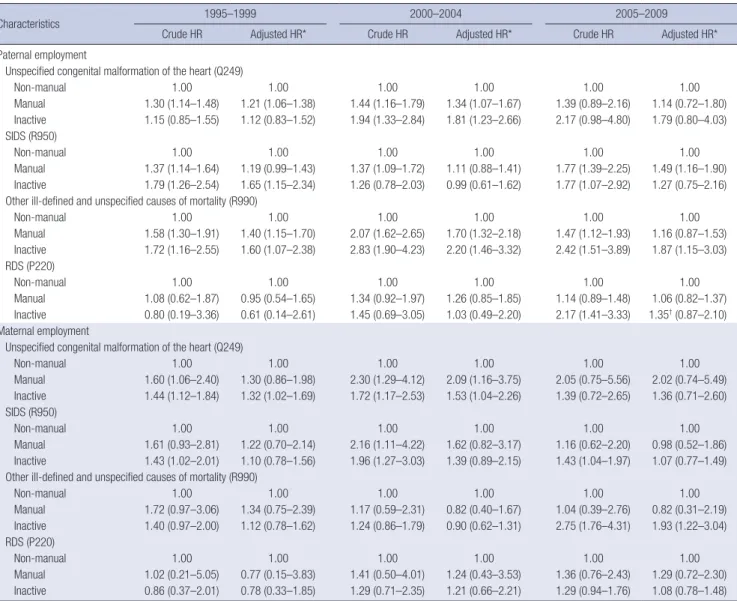
Task: Select cell '1.77 (1.39–2.25)'
Action: pos(593,169)
